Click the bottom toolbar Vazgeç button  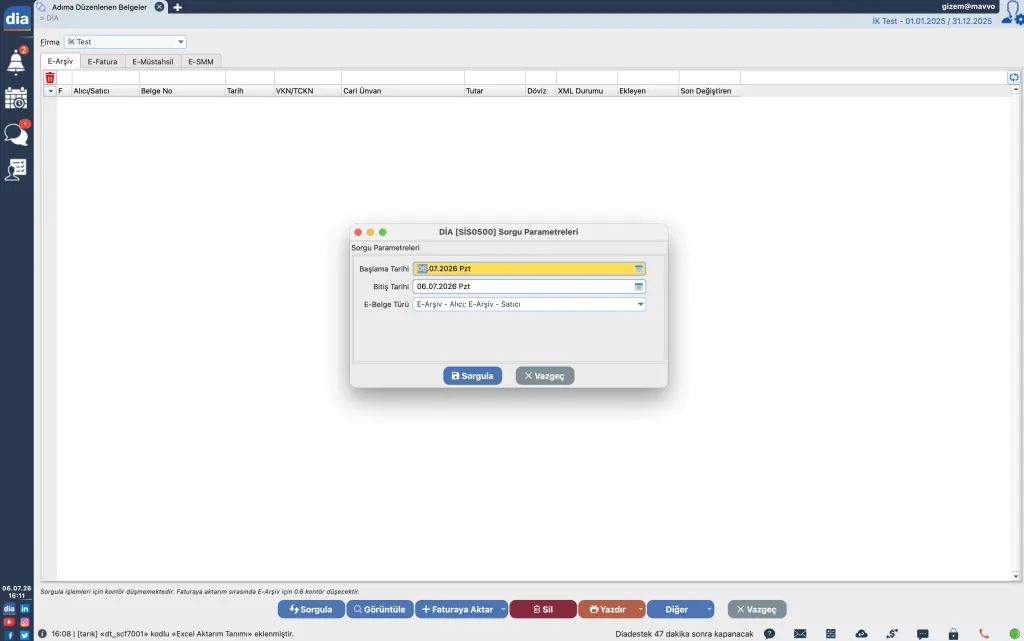click(x=757, y=609)
